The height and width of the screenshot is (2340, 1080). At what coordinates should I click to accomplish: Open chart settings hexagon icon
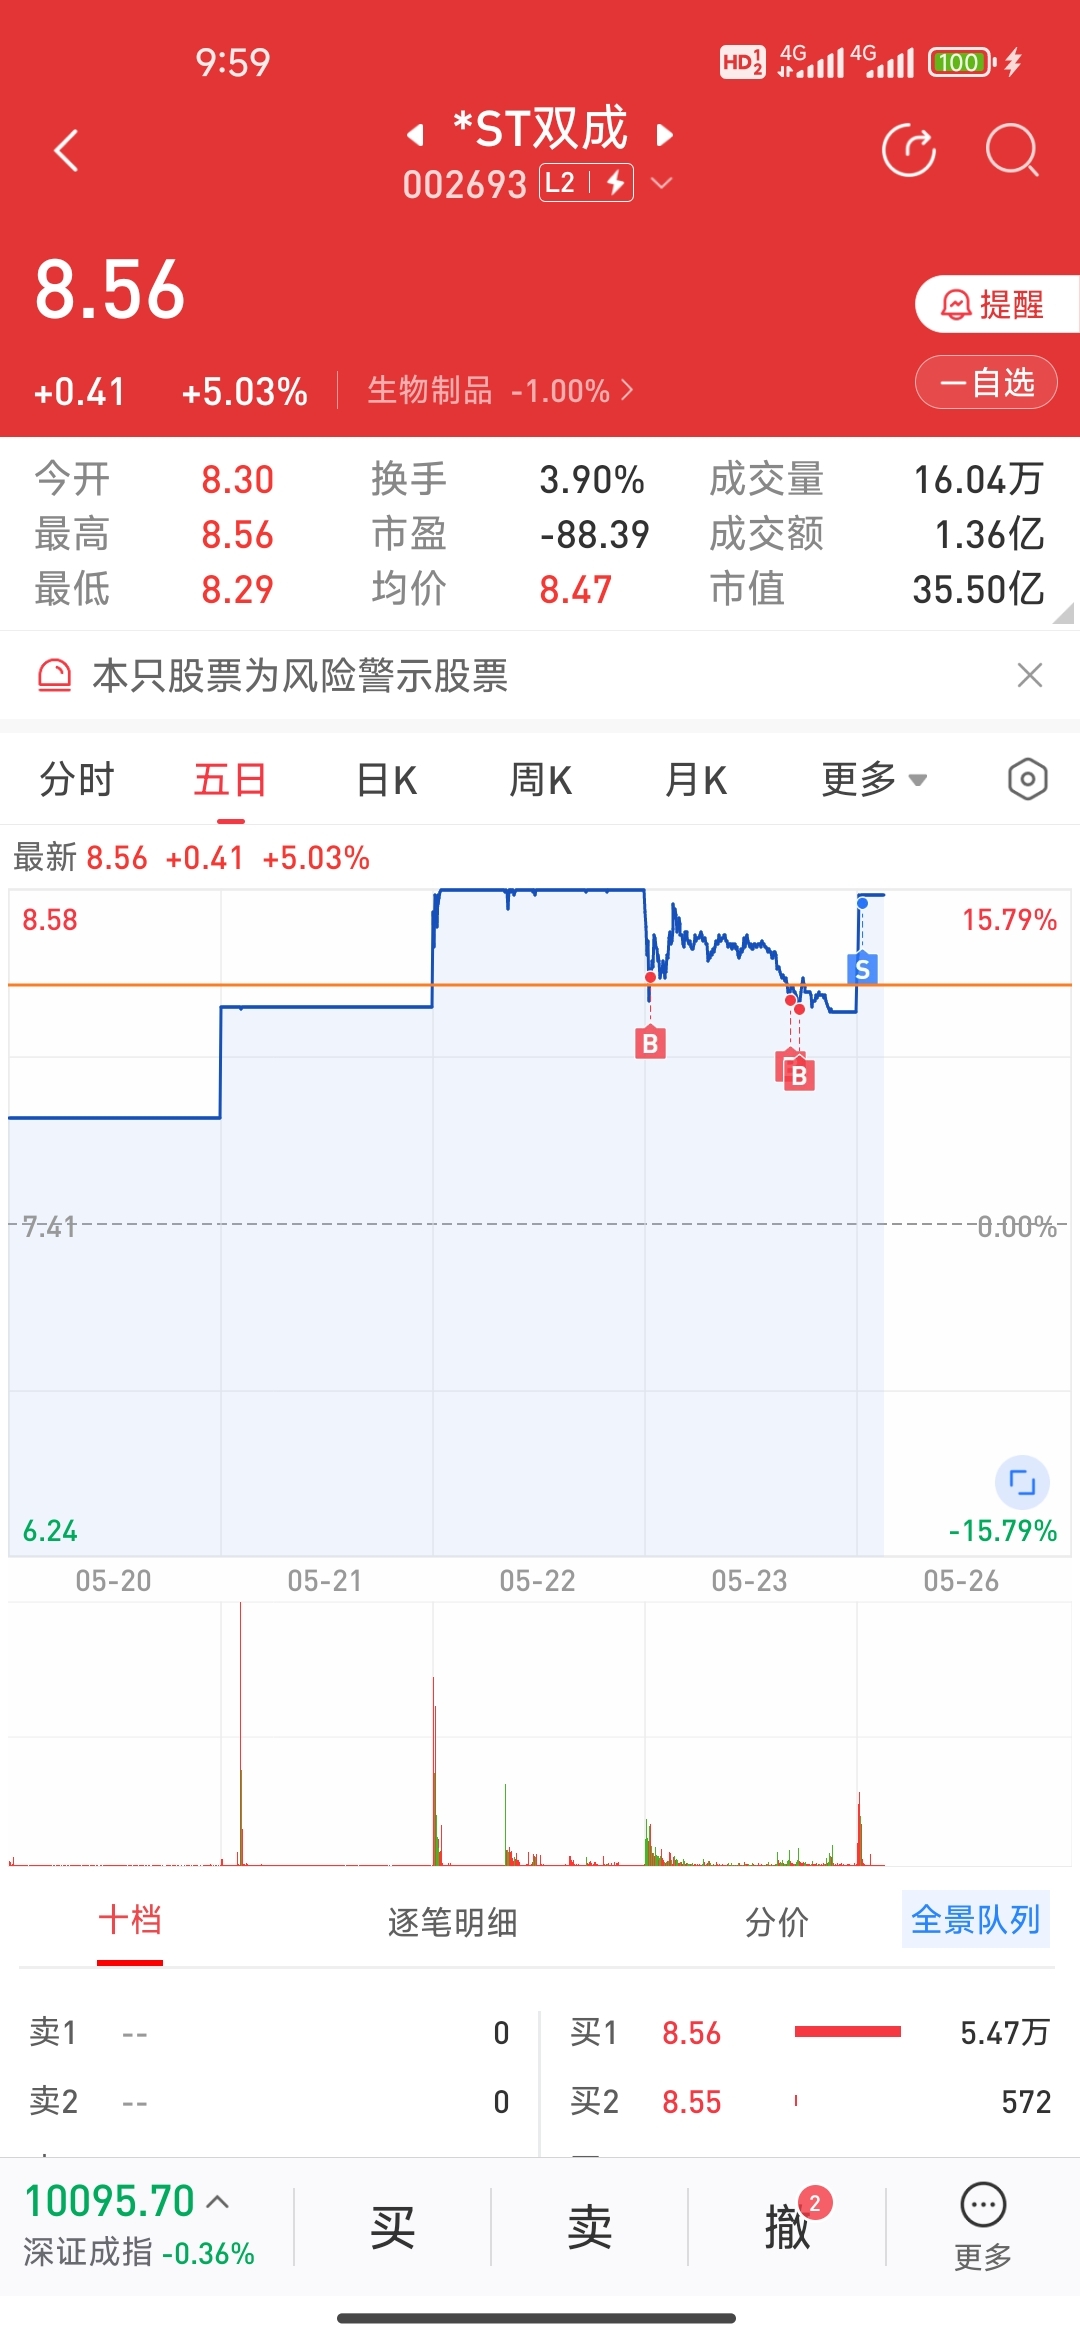(1027, 780)
